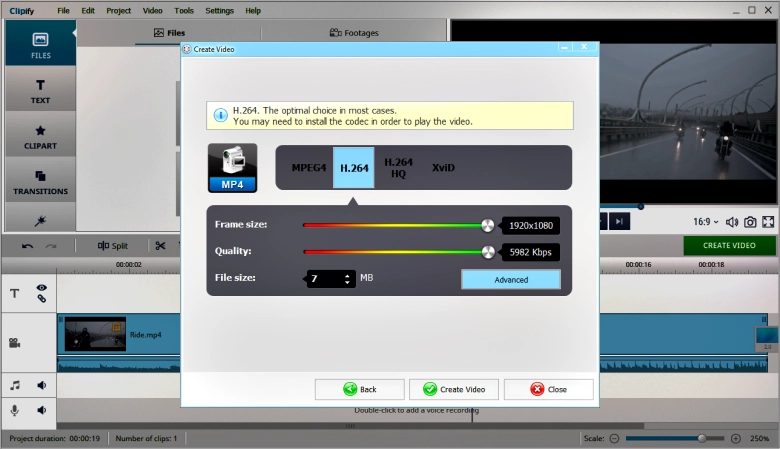Open the Video menu
This screenshot has height=449, width=780.
[x=152, y=10]
